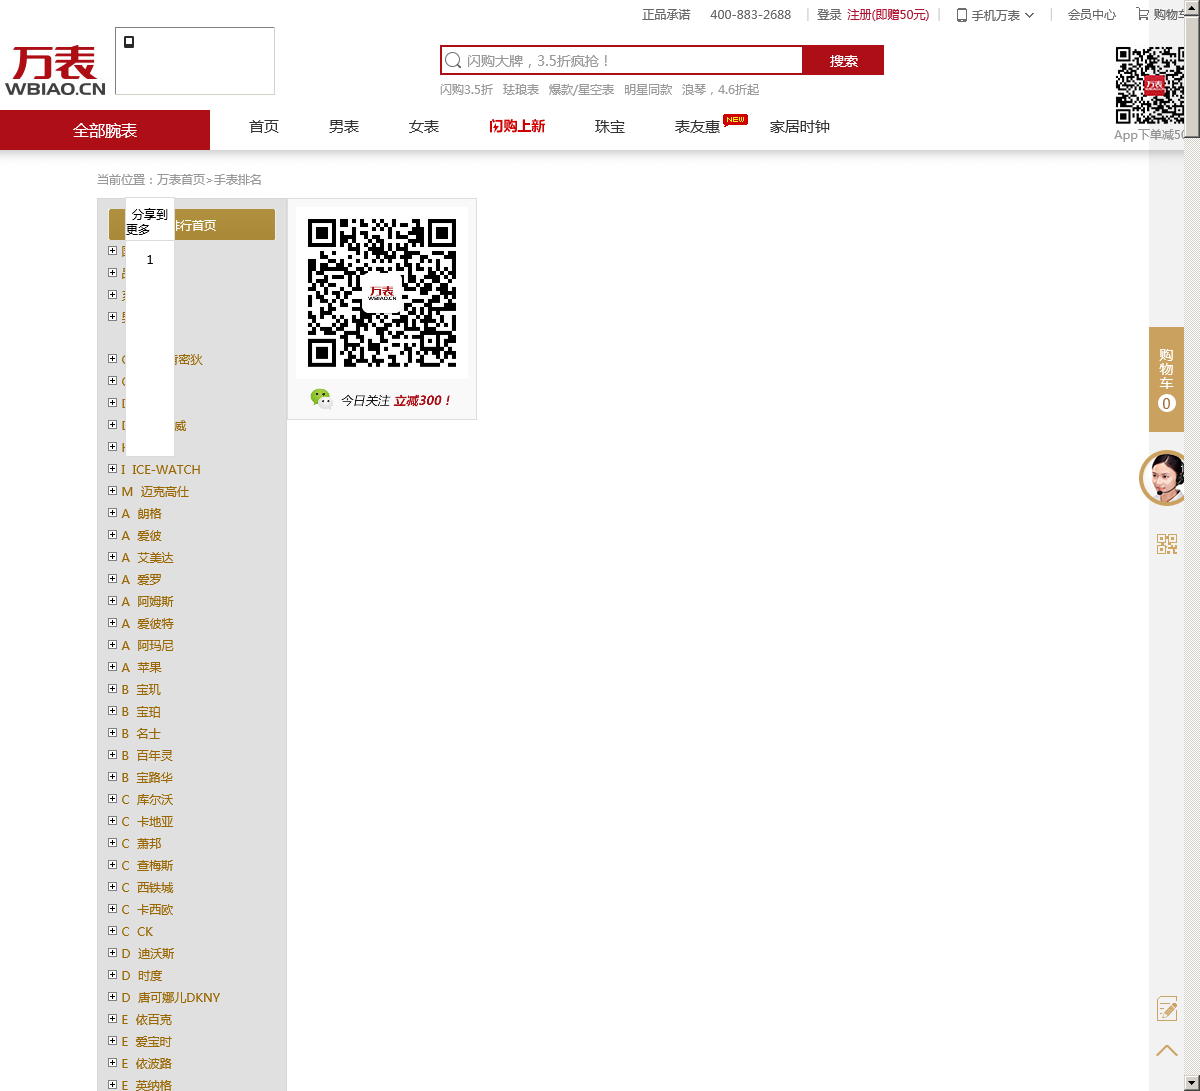This screenshot has height=1091, width=1200.
Task: Click the WeChat follow QR image
Action: coord(382,292)
